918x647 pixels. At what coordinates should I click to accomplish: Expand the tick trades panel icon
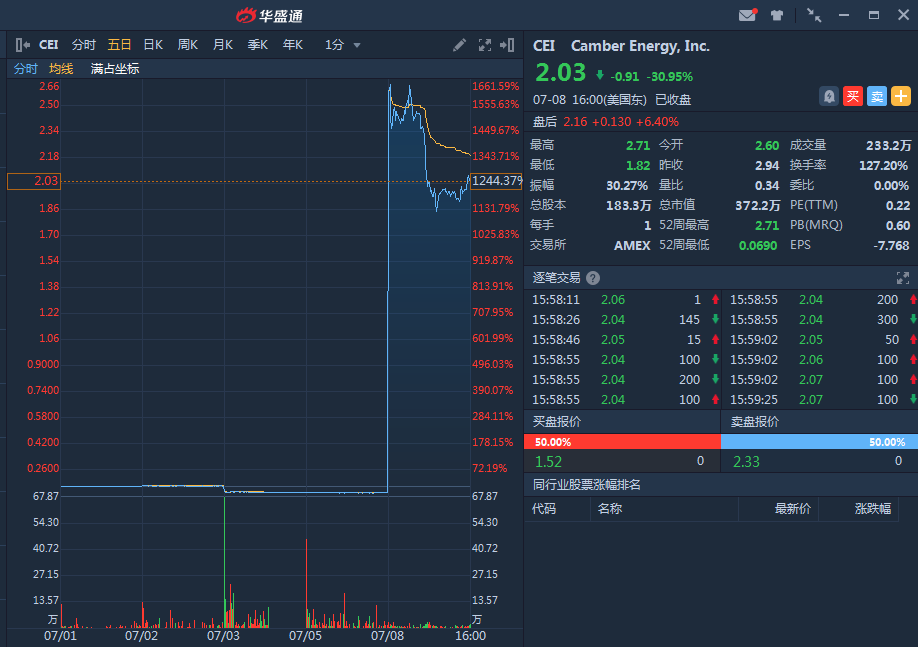coord(903,278)
